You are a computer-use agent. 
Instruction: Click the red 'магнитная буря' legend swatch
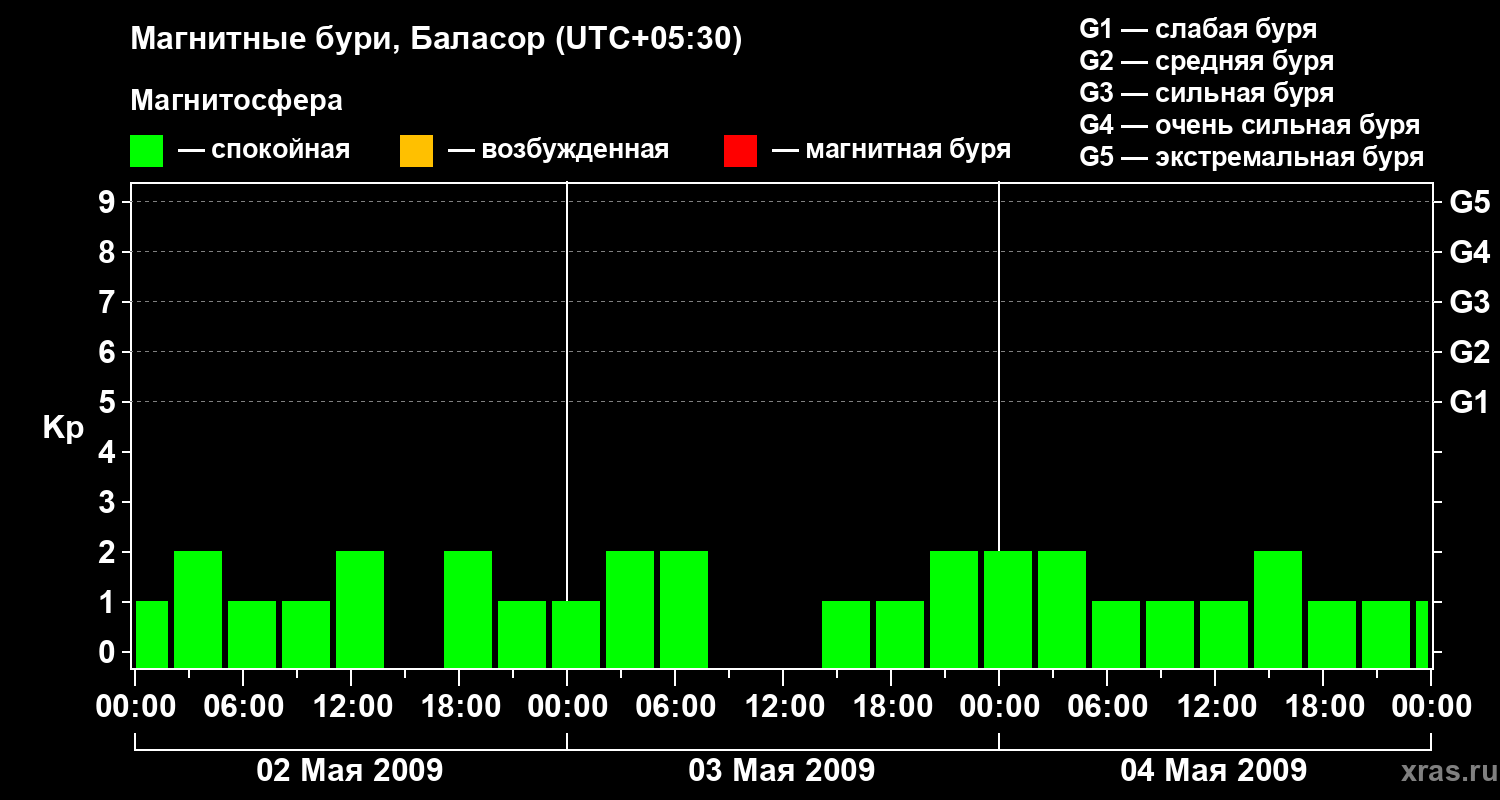740,151
